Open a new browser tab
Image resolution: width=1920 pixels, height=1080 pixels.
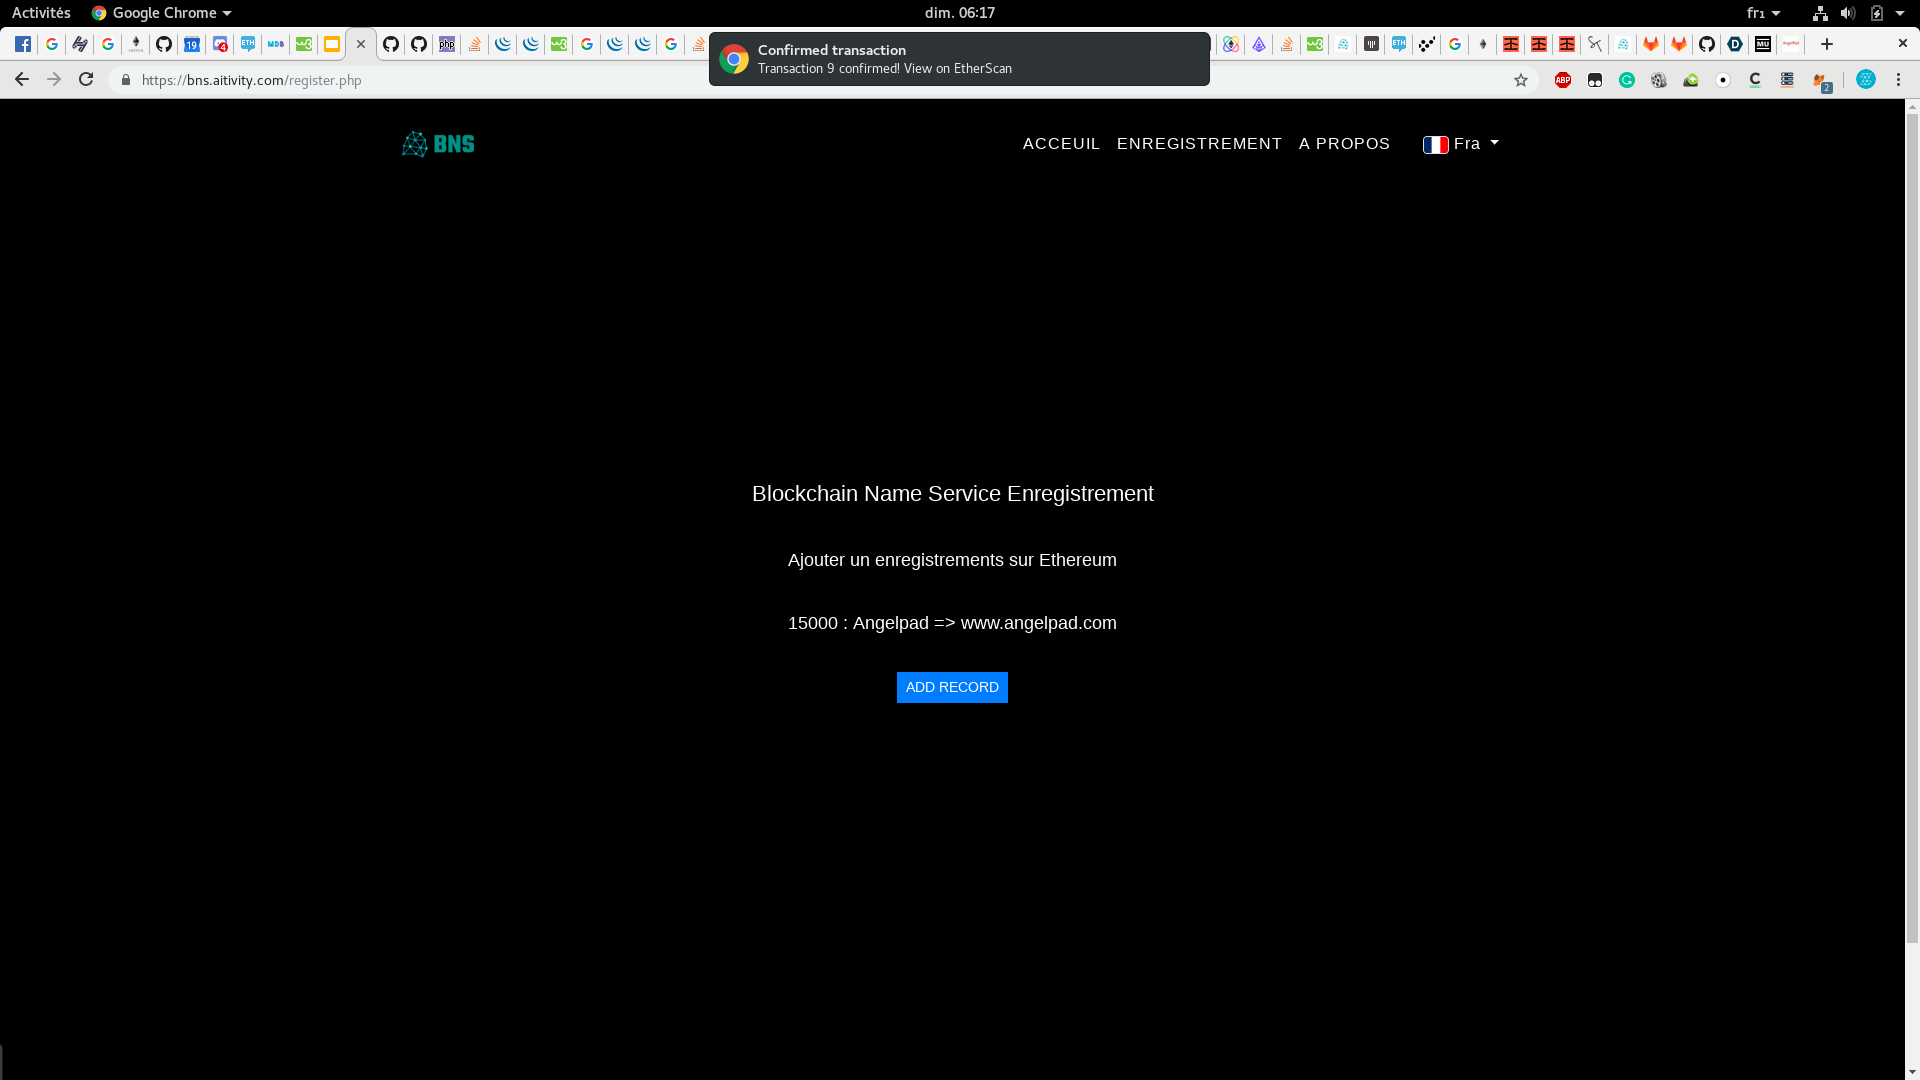click(1827, 44)
